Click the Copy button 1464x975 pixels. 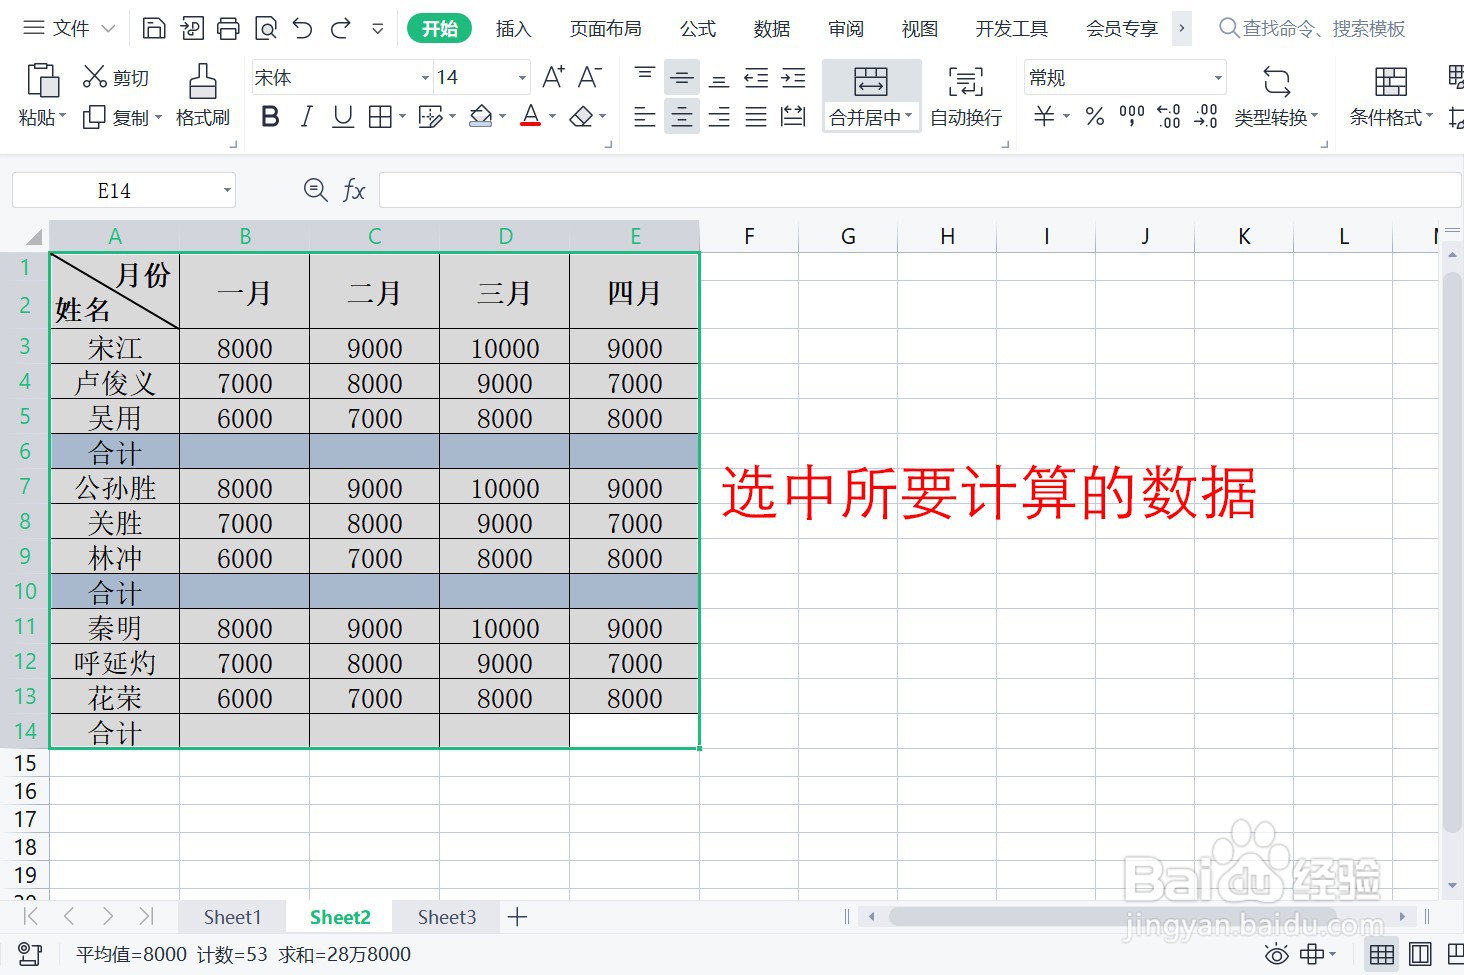click(x=116, y=118)
